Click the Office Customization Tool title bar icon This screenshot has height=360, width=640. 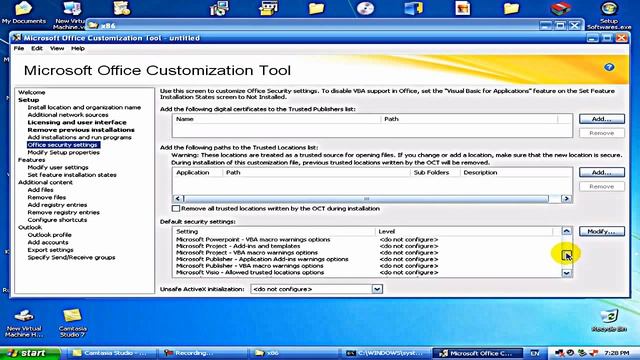(x=17, y=38)
